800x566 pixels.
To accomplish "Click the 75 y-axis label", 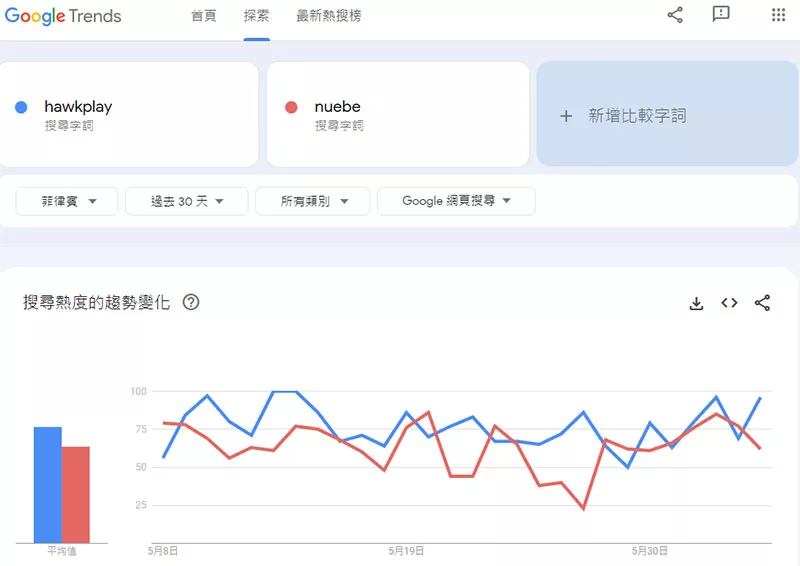I will point(141,429).
